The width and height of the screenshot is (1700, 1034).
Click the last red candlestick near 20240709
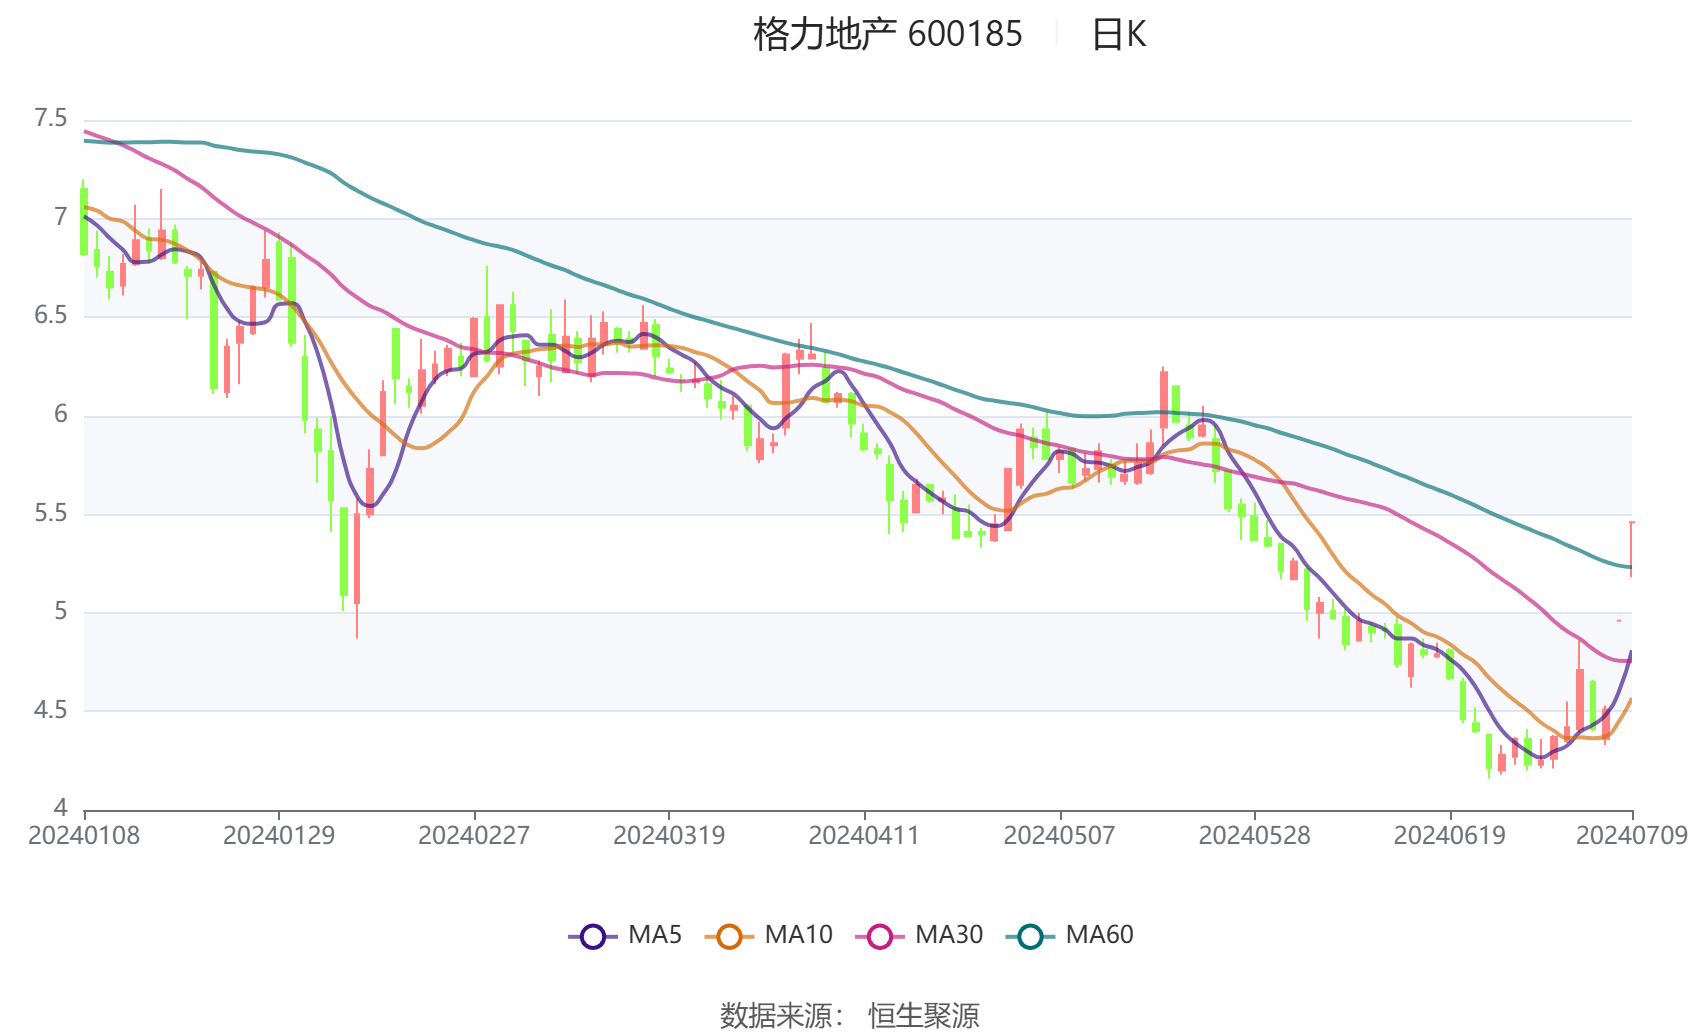(1631, 548)
